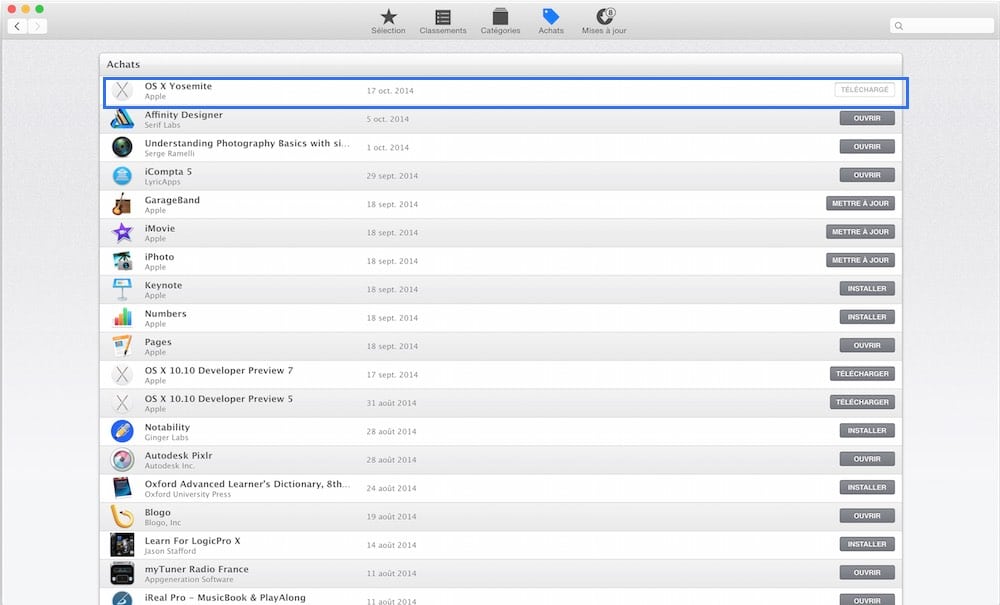Open Affinity Designer with Ouvrir button
Viewport: 1000px width, 605px height.
pyautogui.click(x=867, y=118)
